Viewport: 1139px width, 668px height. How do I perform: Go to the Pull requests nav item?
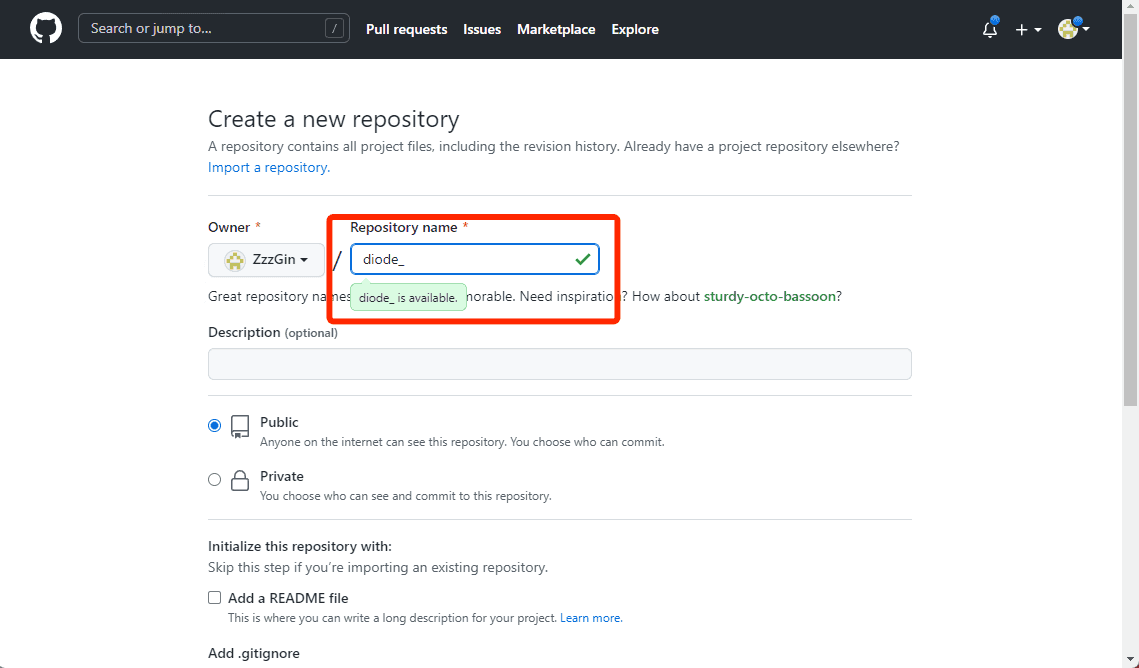tap(407, 29)
